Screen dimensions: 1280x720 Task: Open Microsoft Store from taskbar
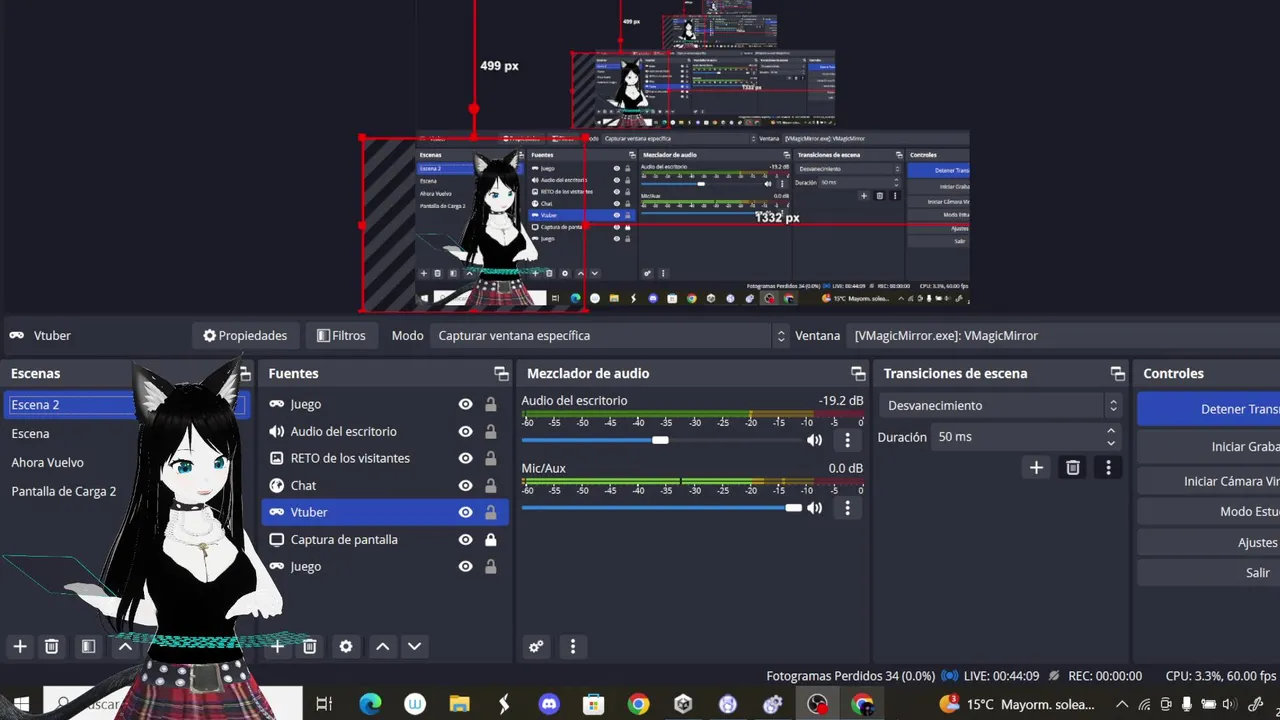[x=594, y=704]
